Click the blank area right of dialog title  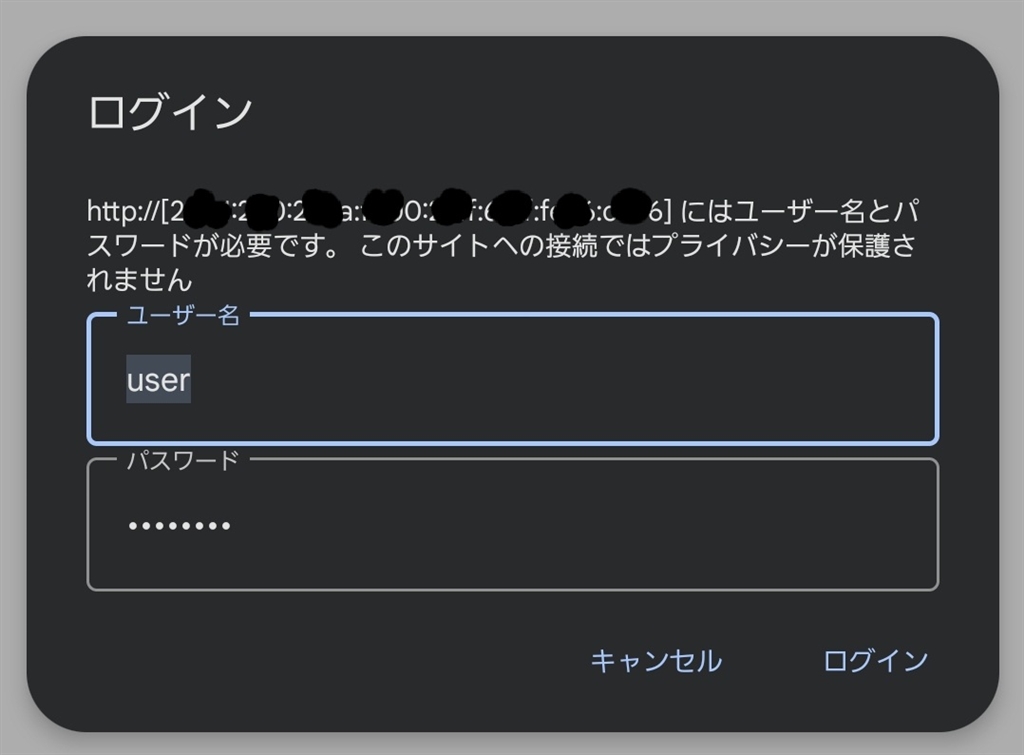pos(620,112)
